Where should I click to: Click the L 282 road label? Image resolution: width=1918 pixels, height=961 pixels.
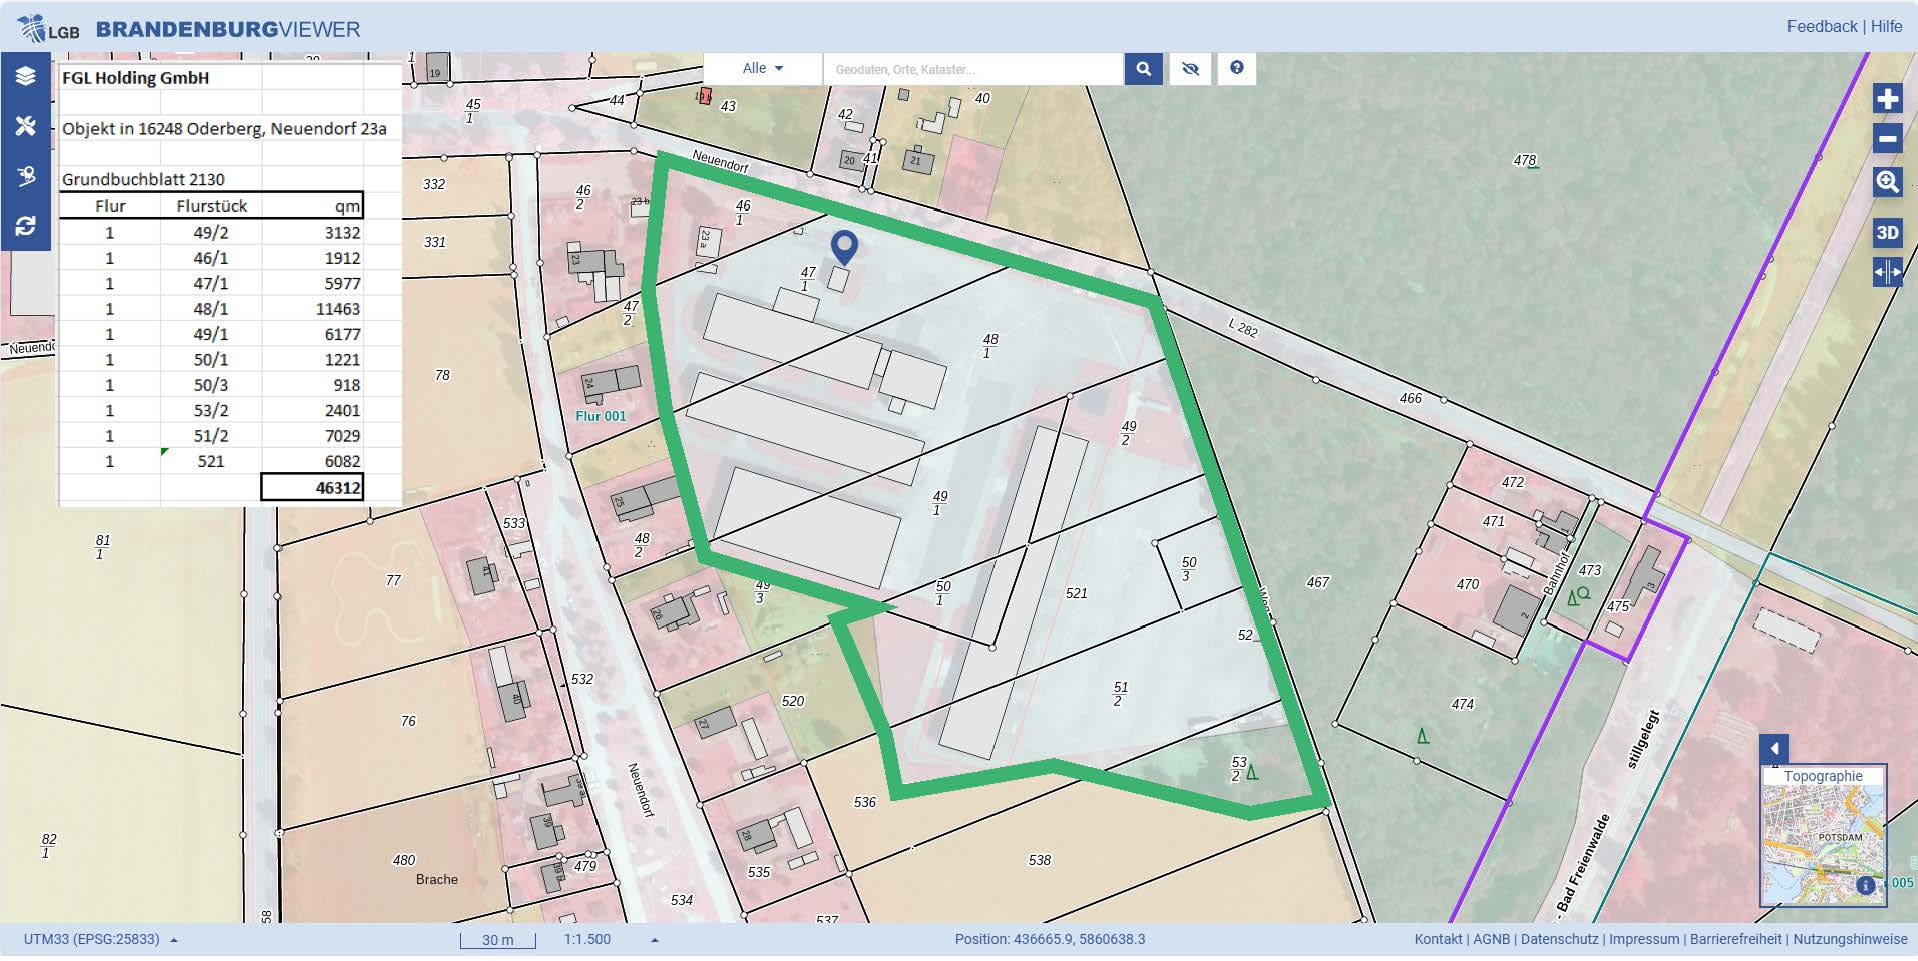click(1243, 328)
